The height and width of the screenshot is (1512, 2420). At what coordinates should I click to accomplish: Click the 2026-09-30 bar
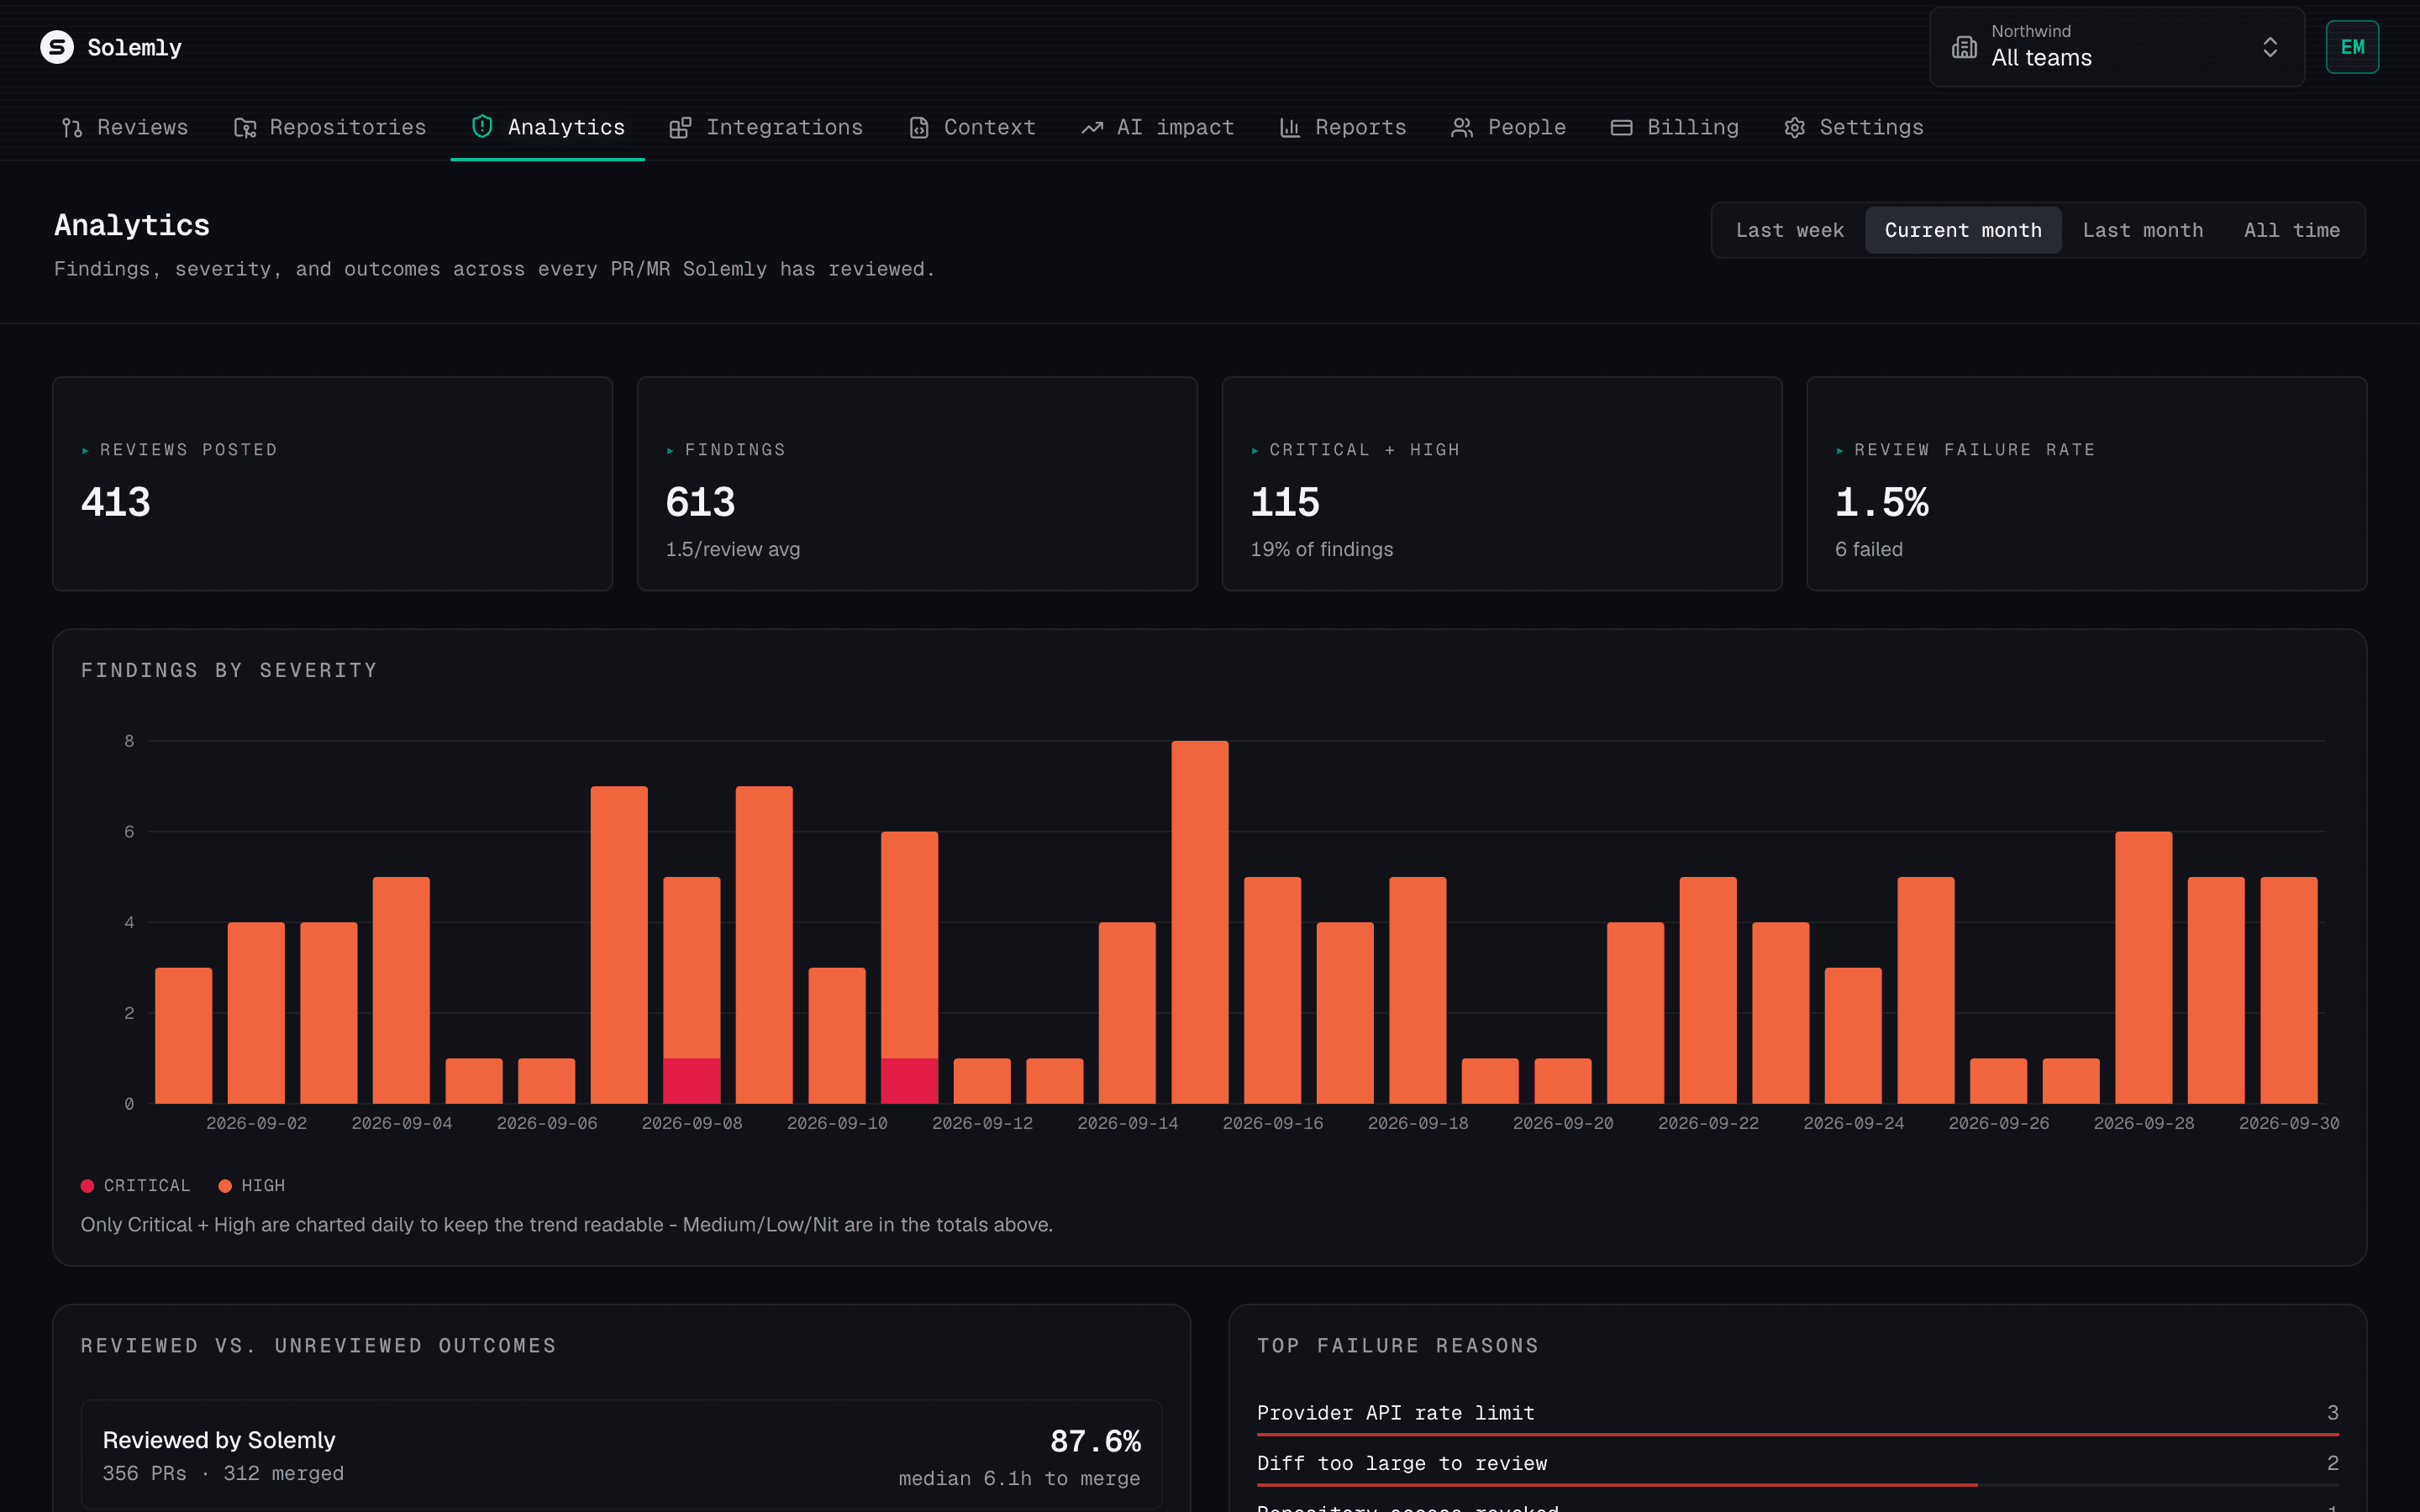click(2289, 990)
